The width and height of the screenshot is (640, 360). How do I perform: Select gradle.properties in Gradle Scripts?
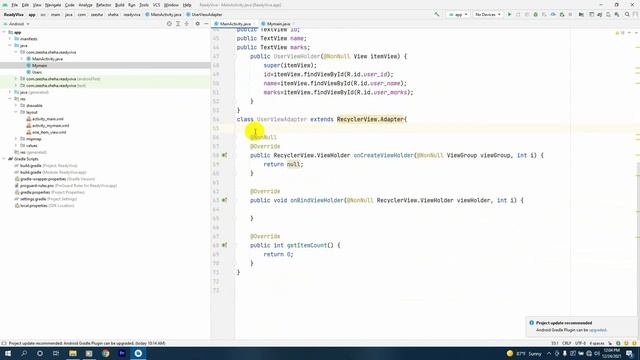coord(35,192)
